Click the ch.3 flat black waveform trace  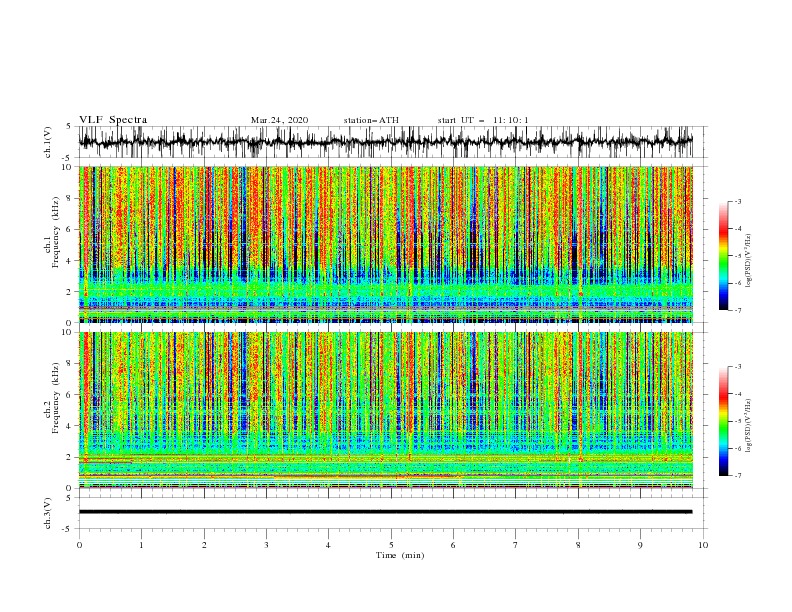(385, 512)
